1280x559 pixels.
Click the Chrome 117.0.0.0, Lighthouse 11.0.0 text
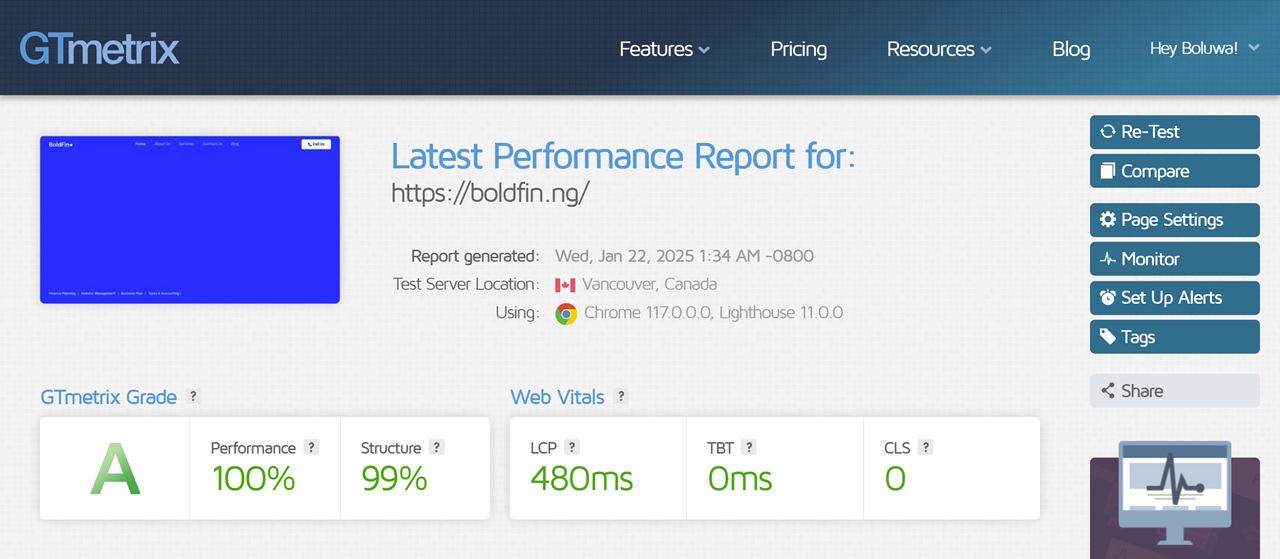(713, 313)
